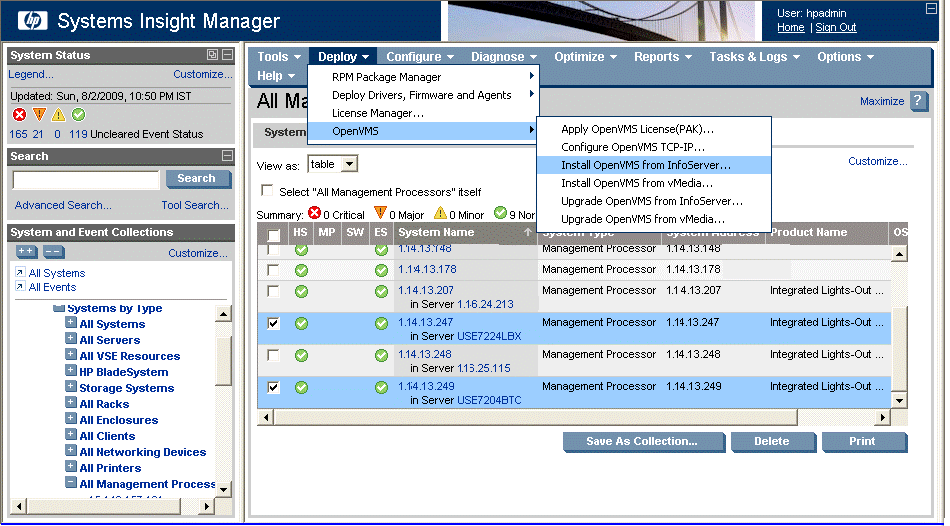
Task: Click ES status icon for row 1.14.13.207
Action: tap(381, 291)
